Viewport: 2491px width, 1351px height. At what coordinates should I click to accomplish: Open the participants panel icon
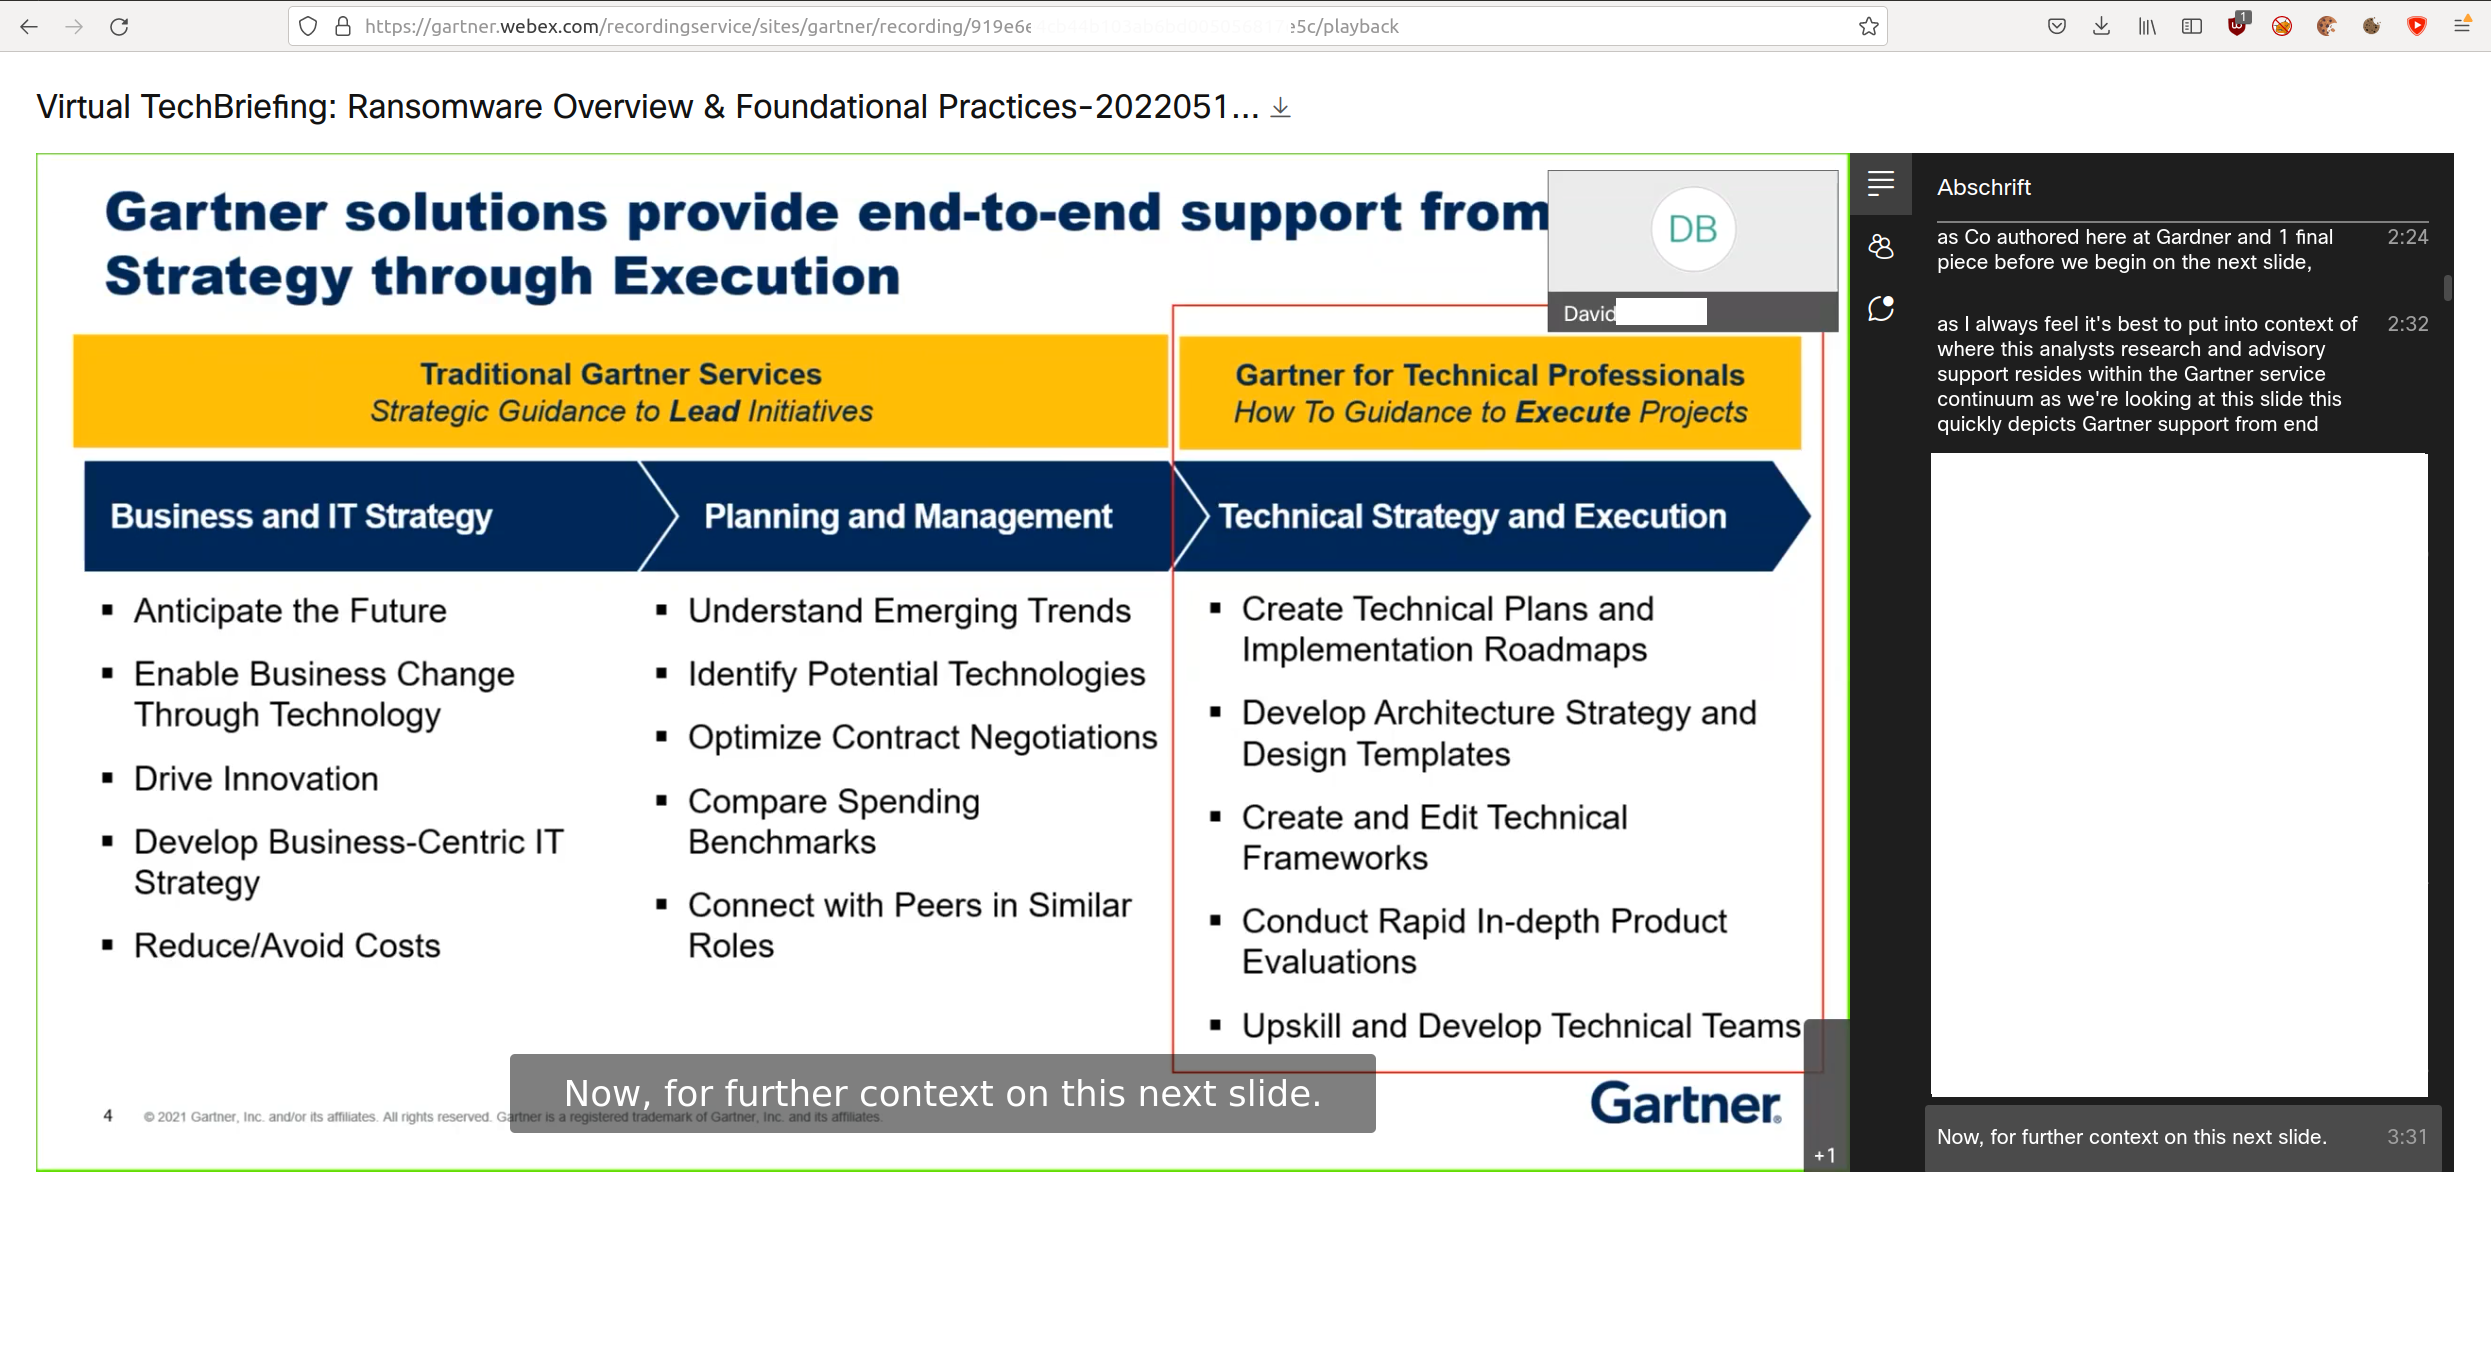[x=1880, y=246]
